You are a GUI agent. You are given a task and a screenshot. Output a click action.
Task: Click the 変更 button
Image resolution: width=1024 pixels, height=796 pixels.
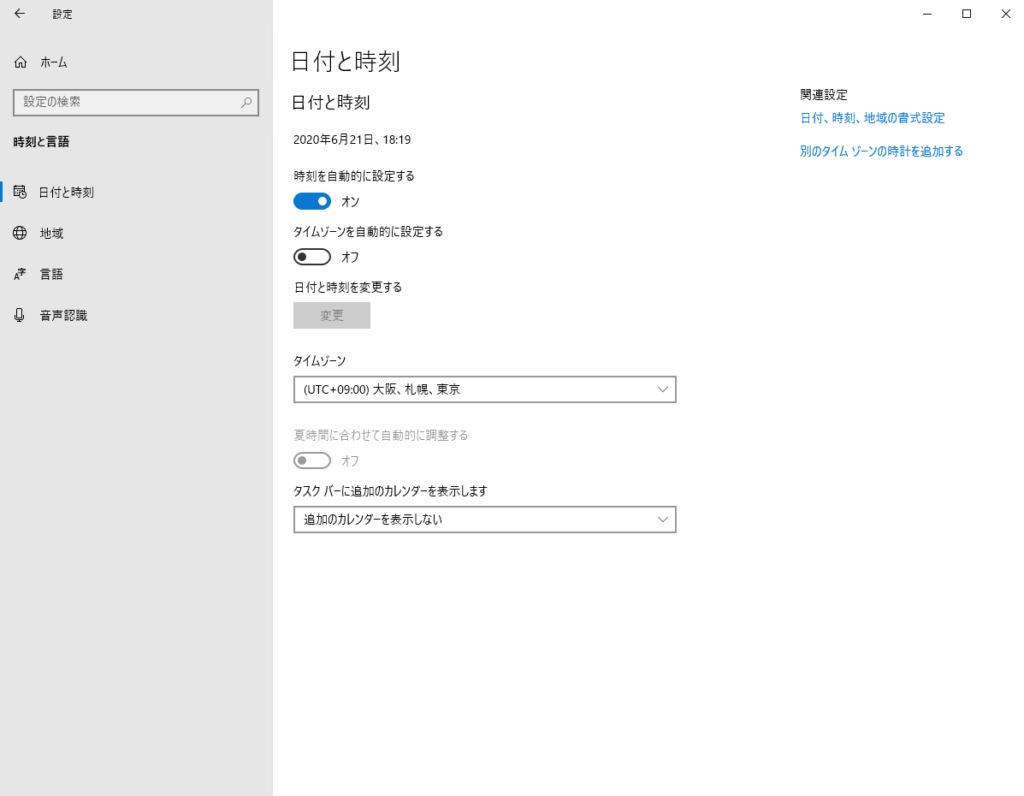[332, 315]
